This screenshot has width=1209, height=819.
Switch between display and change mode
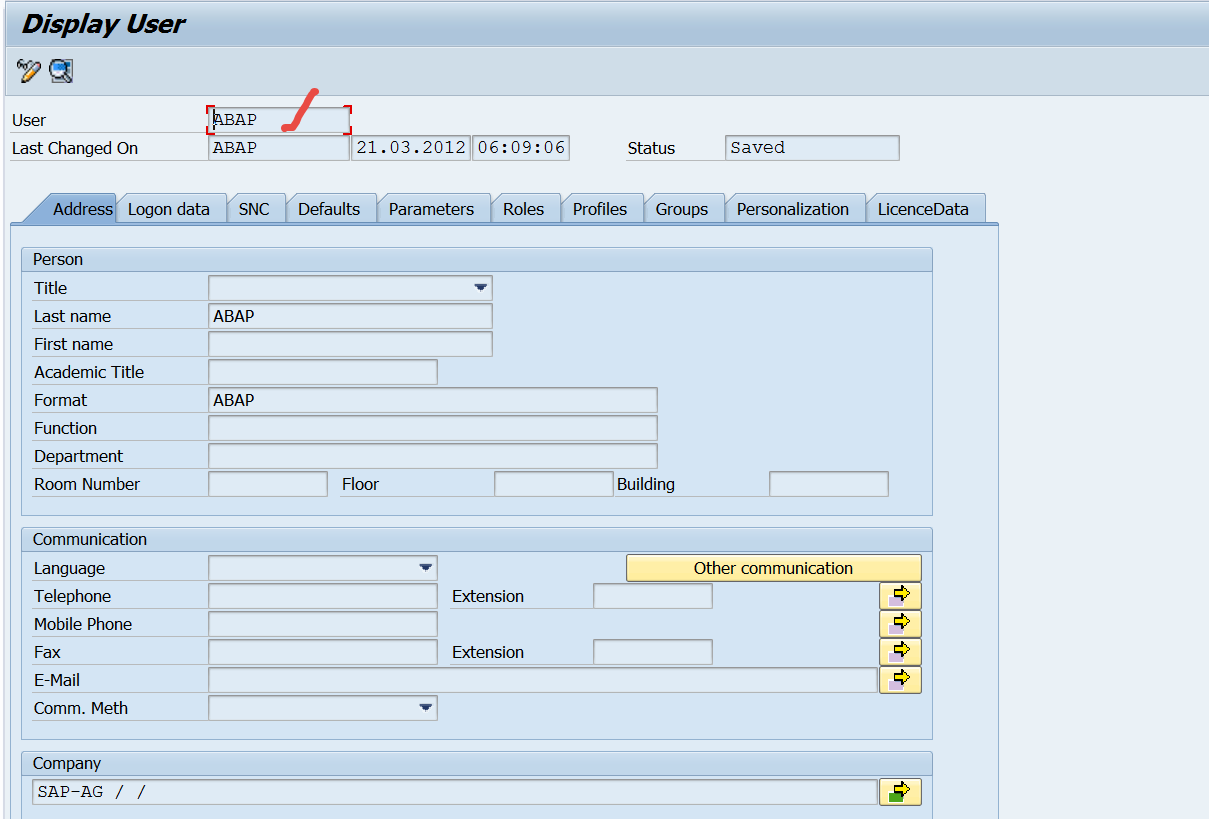point(27,71)
